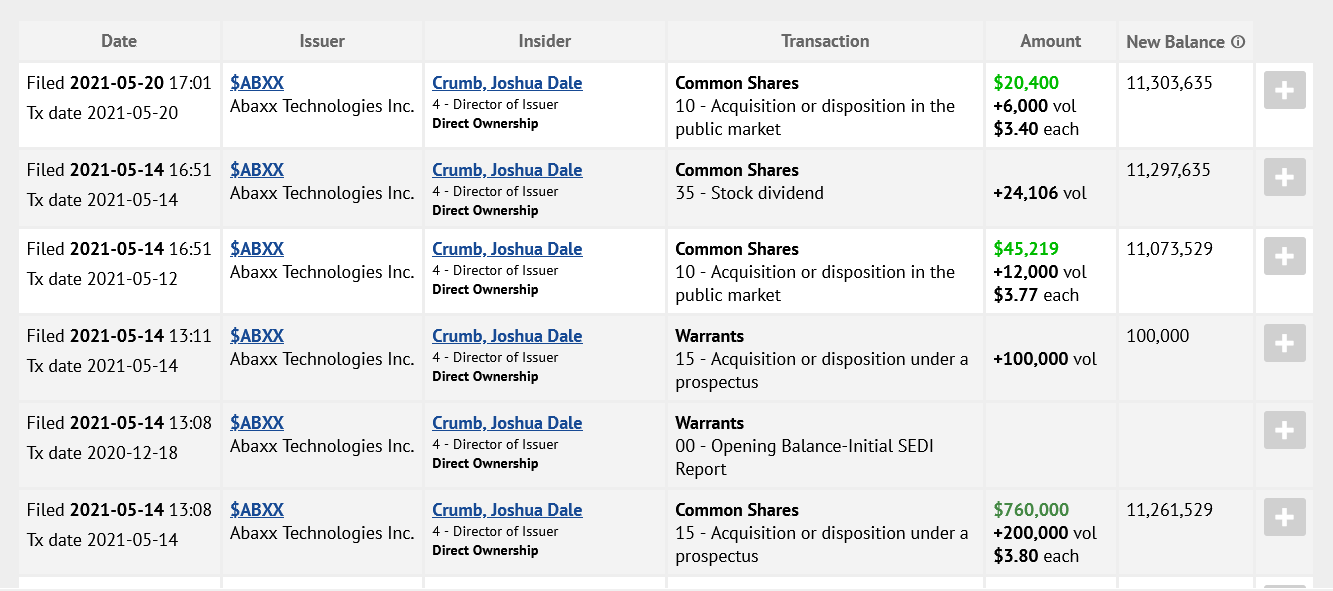
Task: Expand the Opening Balance-Initial SEDI Report row
Action: (1285, 430)
